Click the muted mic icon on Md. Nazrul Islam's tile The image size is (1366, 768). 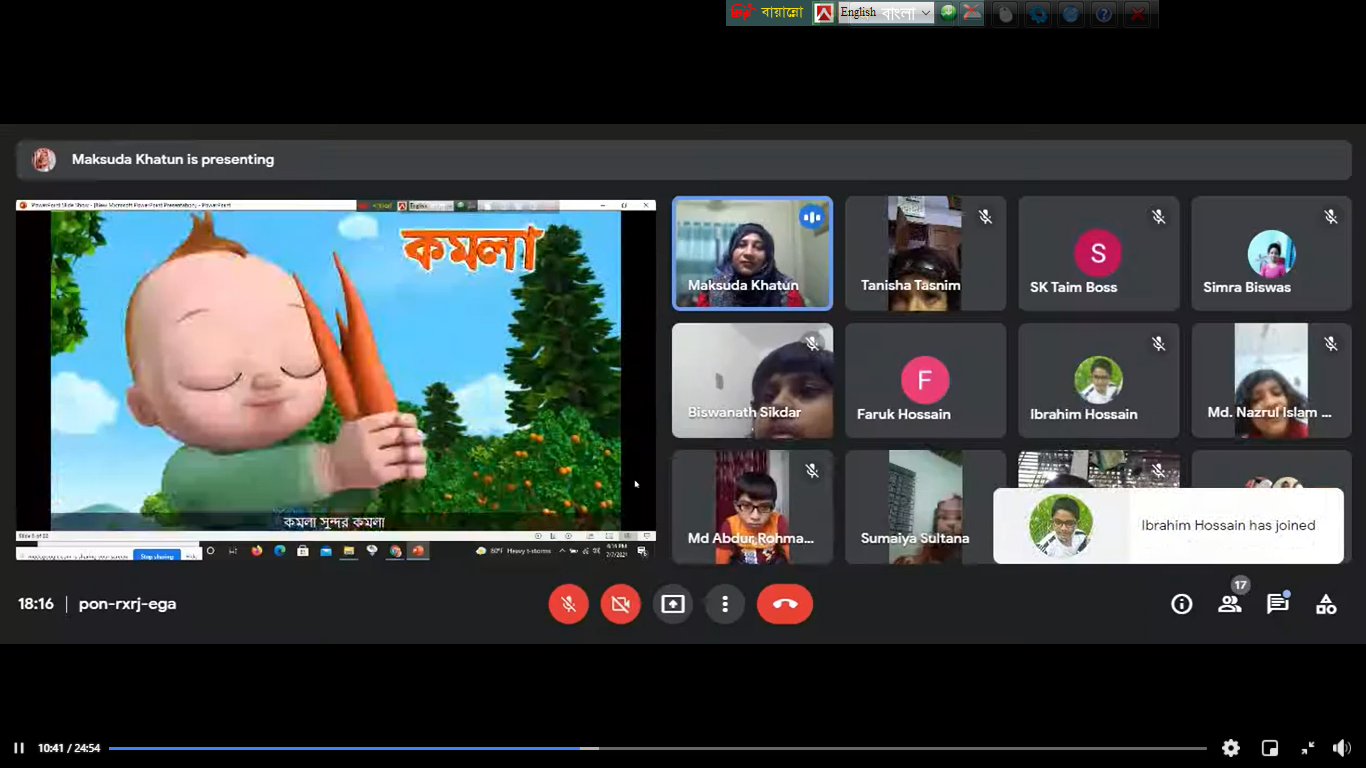tap(1331, 344)
